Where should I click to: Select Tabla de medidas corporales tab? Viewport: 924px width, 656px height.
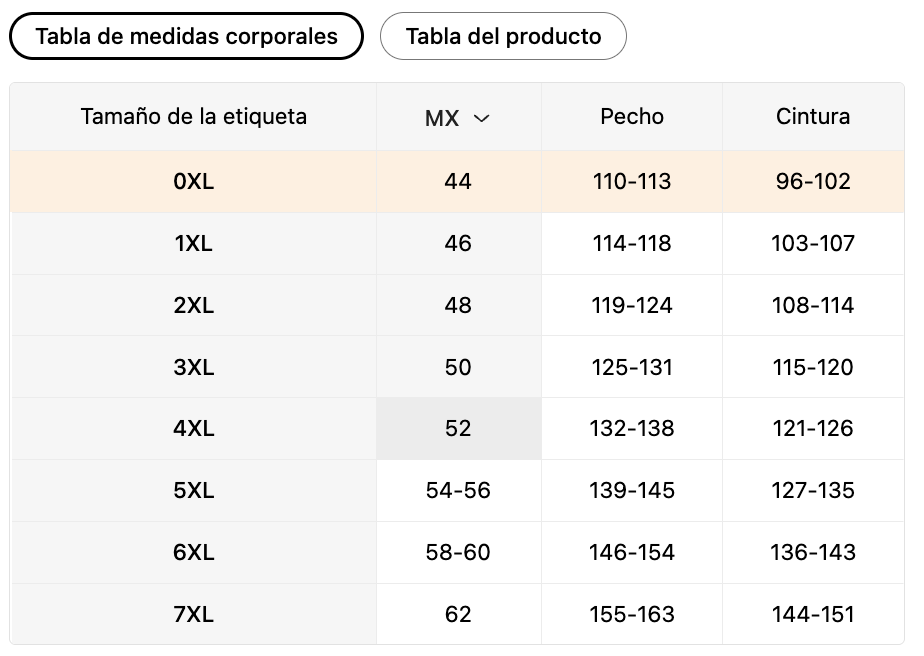186,37
